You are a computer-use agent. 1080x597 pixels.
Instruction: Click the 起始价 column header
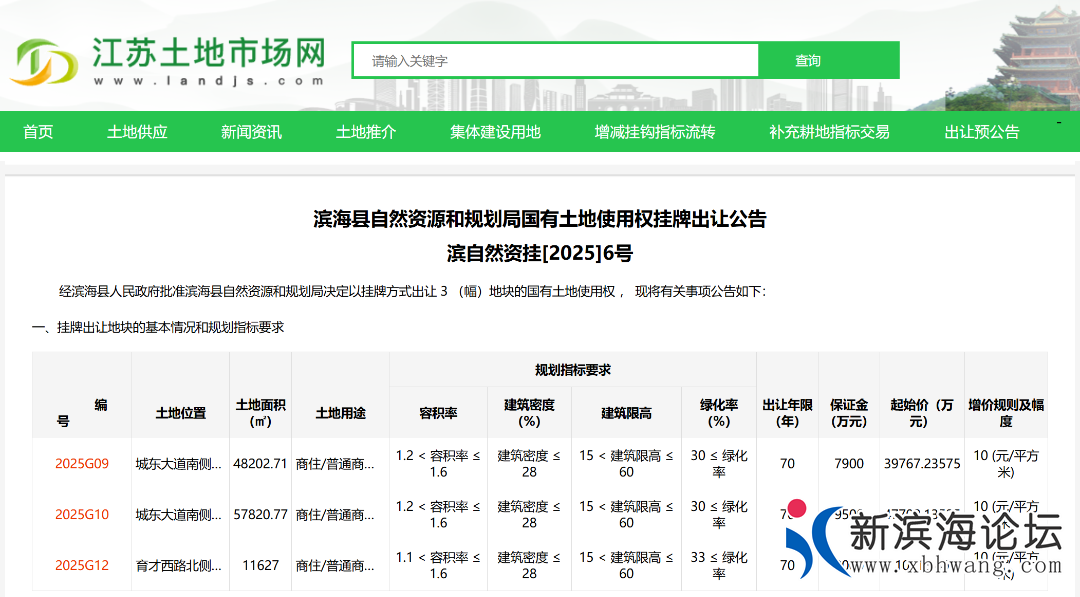coord(920,413)
